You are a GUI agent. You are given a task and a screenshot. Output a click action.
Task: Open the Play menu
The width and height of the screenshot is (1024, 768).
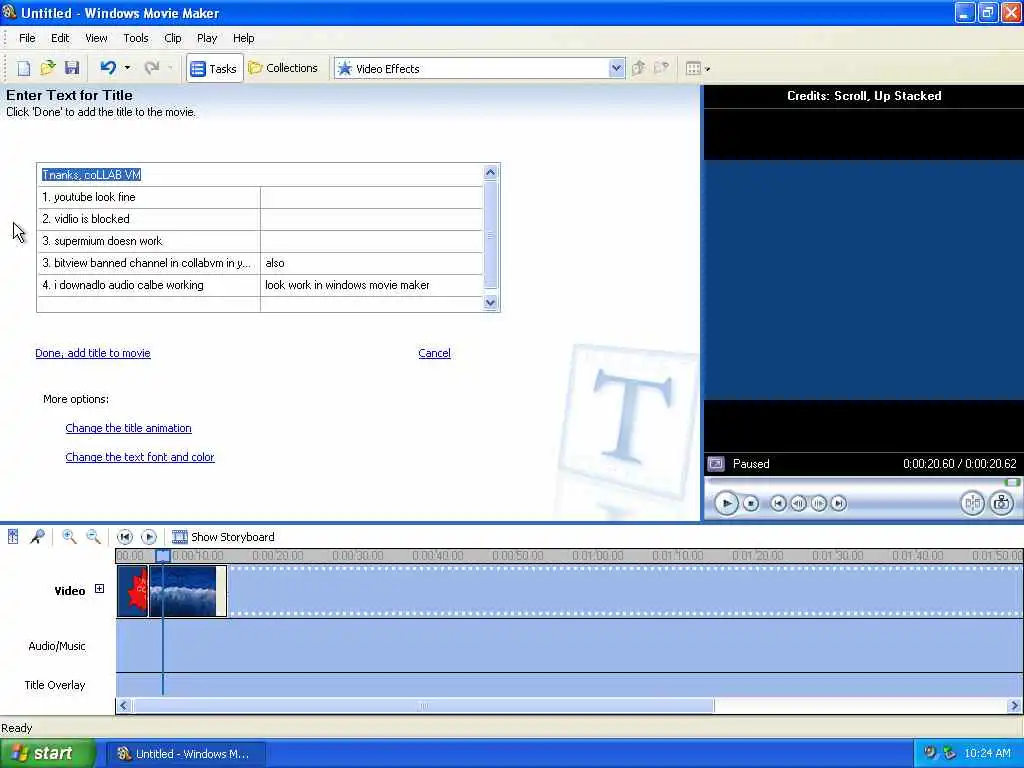207,38
